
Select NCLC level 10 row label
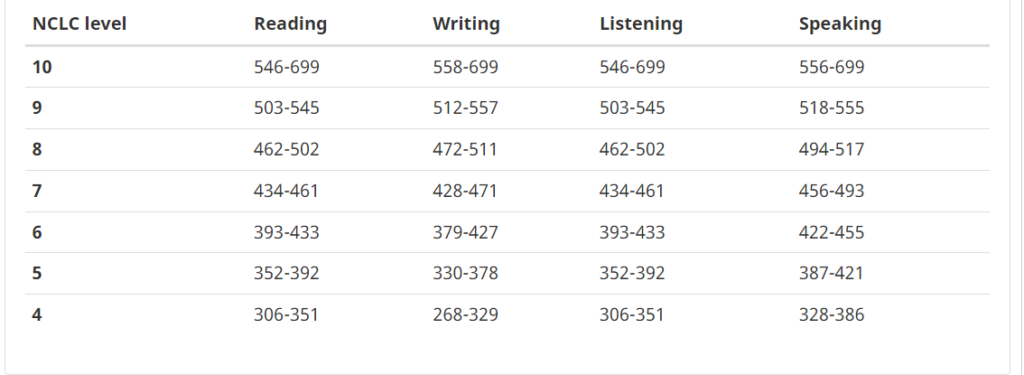(42, 67)
